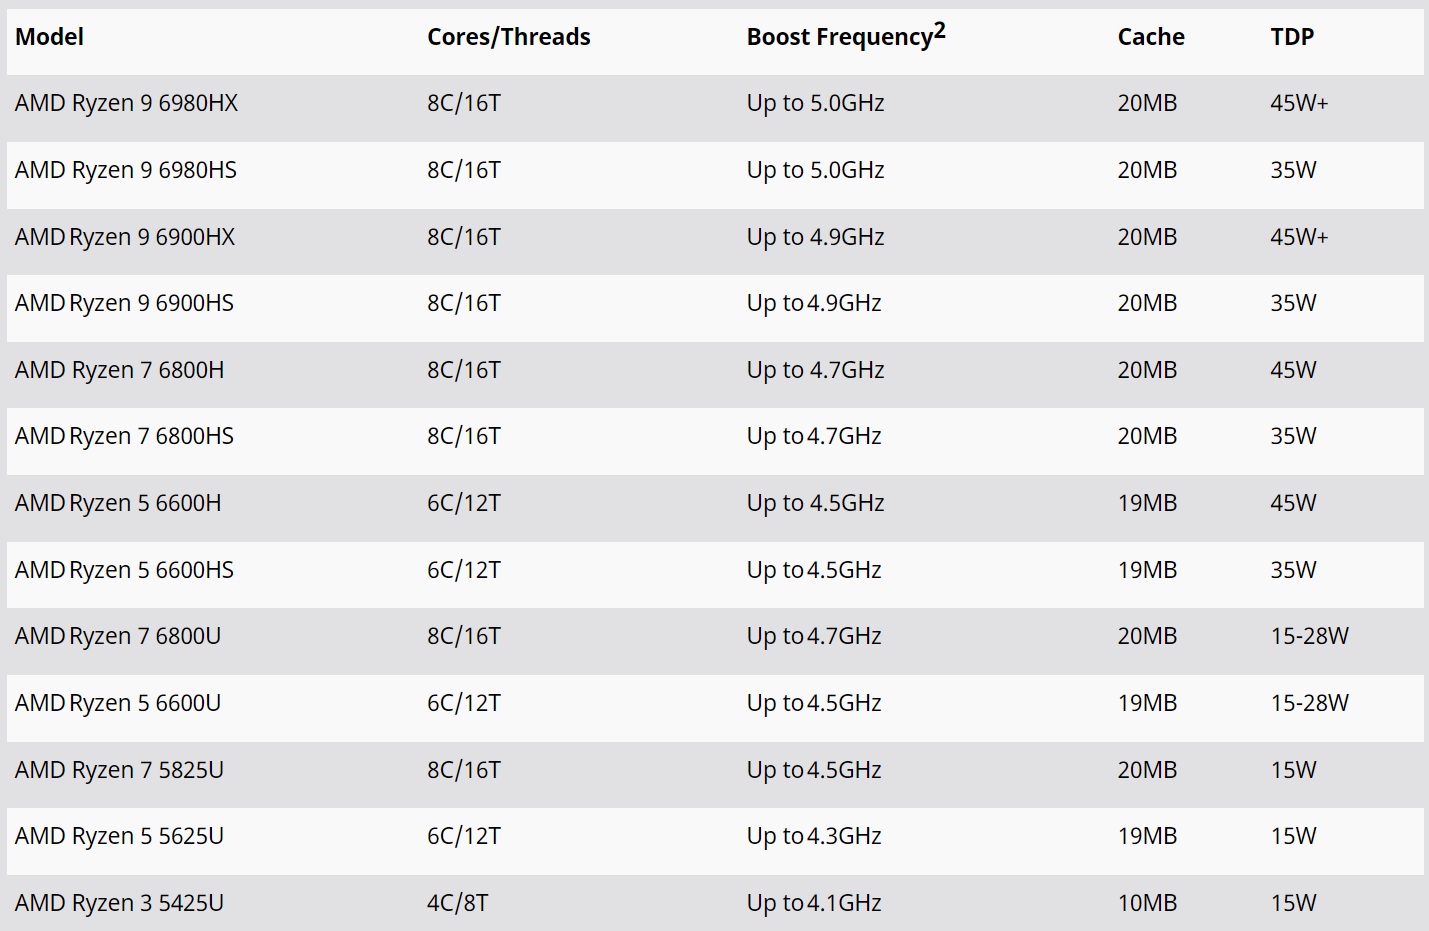The height and width of the screenshot is (931, 1429).
Task: Click the AMD Ryzen 7 6800H model
Action: point(119,370)
